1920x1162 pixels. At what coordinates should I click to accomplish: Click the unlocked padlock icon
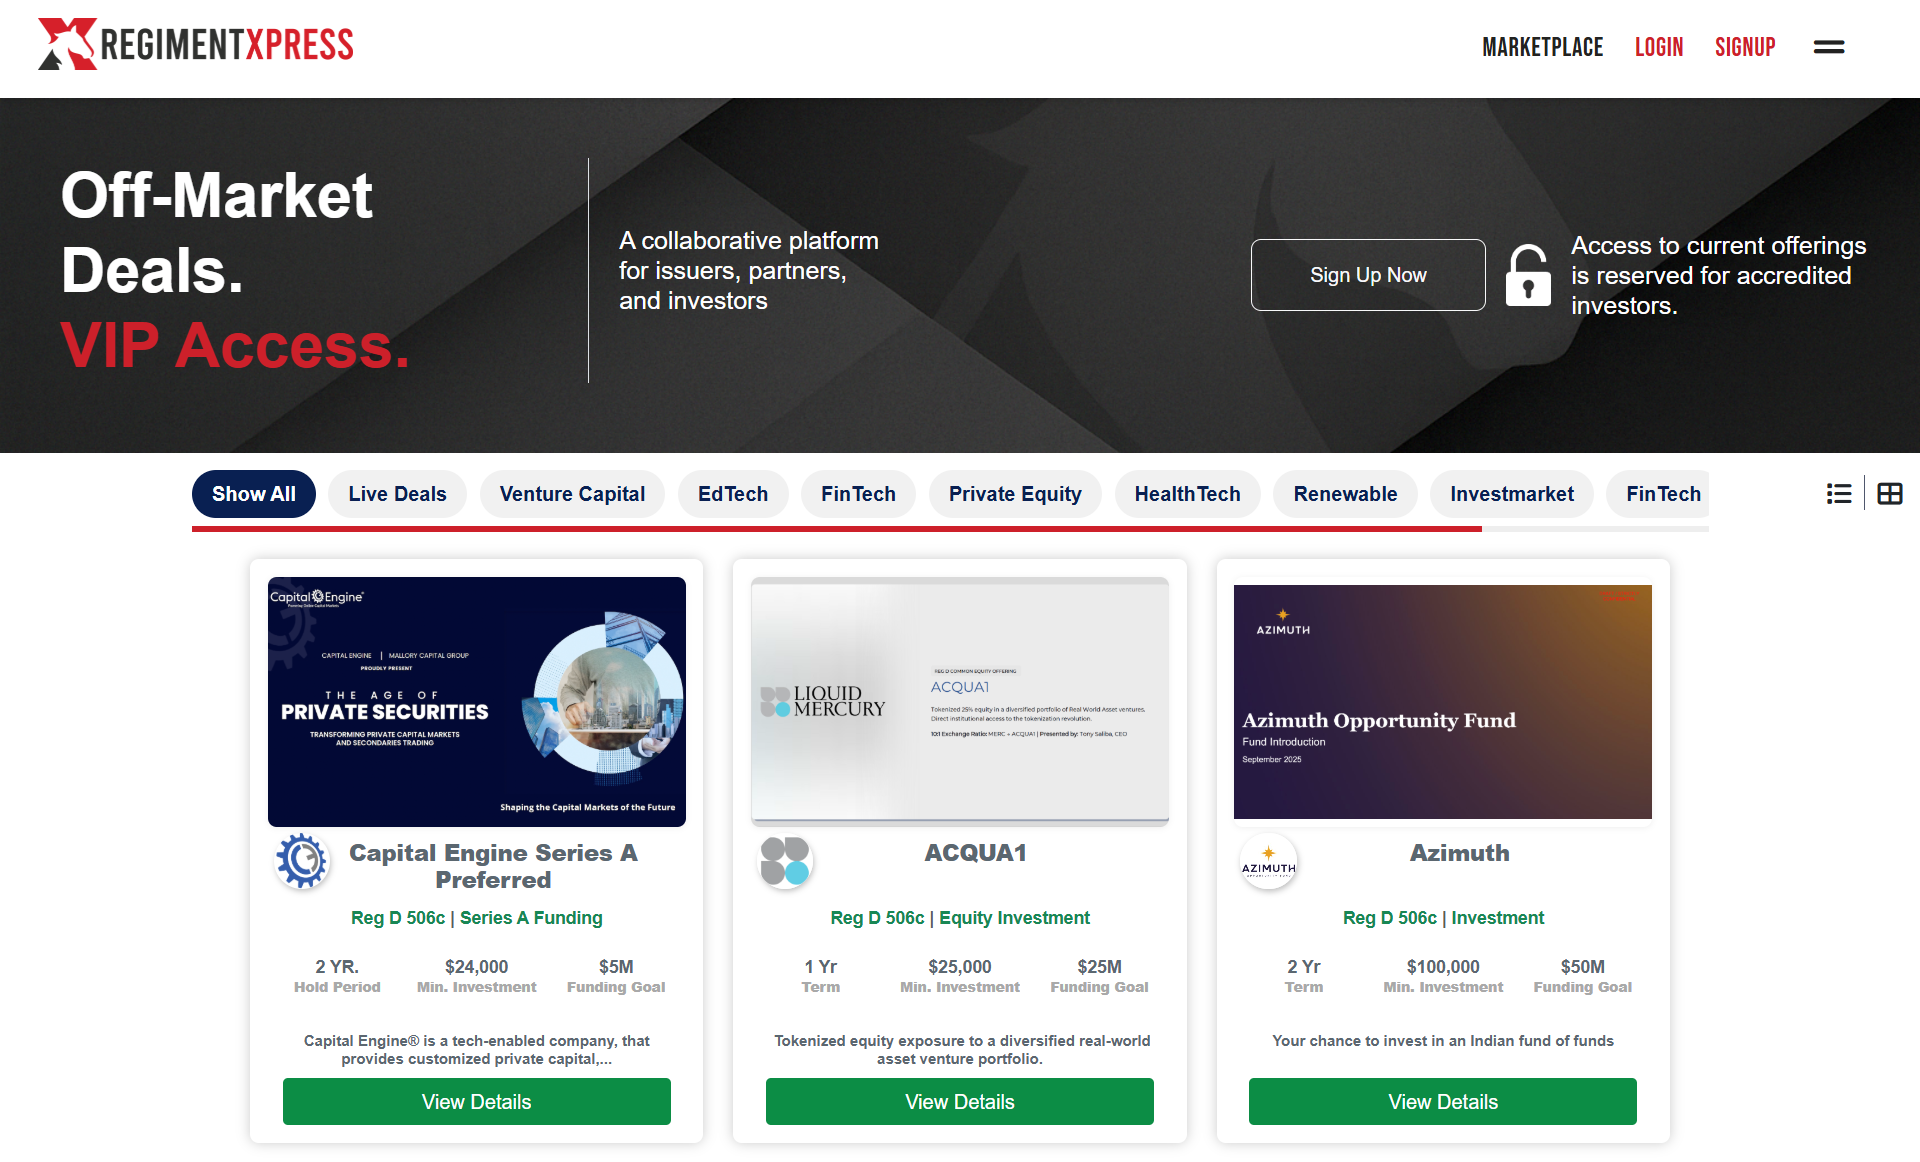pyautogui.click(x=1528, y=275)
